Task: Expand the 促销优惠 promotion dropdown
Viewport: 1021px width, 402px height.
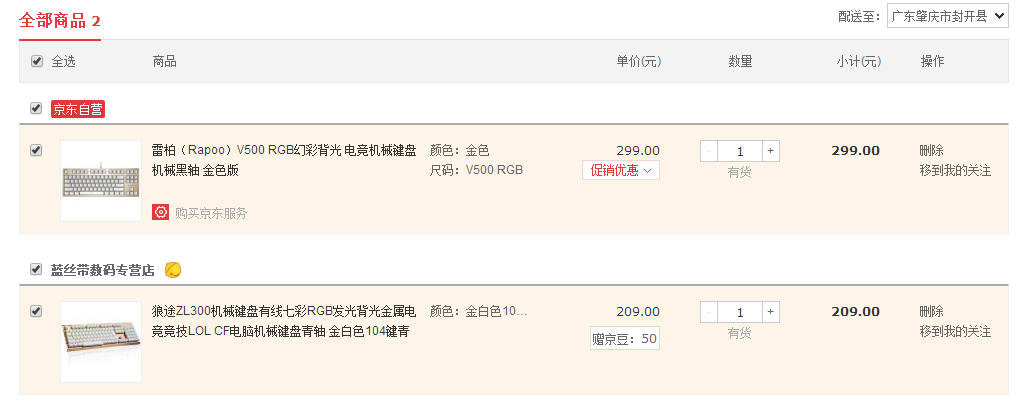Action: pos(620,170)
